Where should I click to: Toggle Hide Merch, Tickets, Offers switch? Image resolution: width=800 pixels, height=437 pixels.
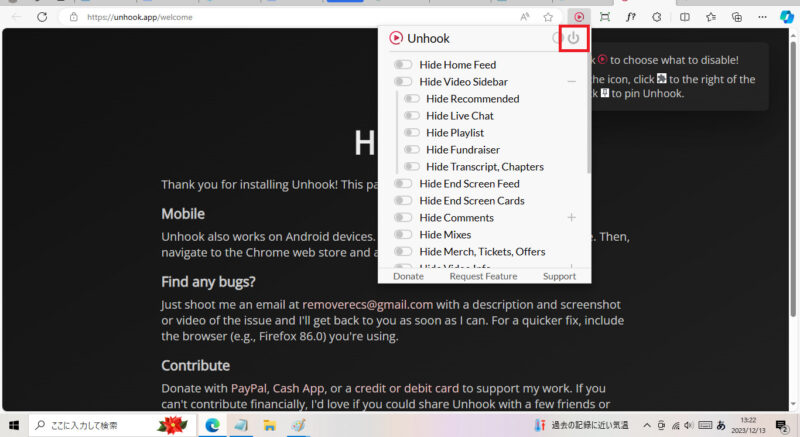pyautogui.click(x=403, y=251)
